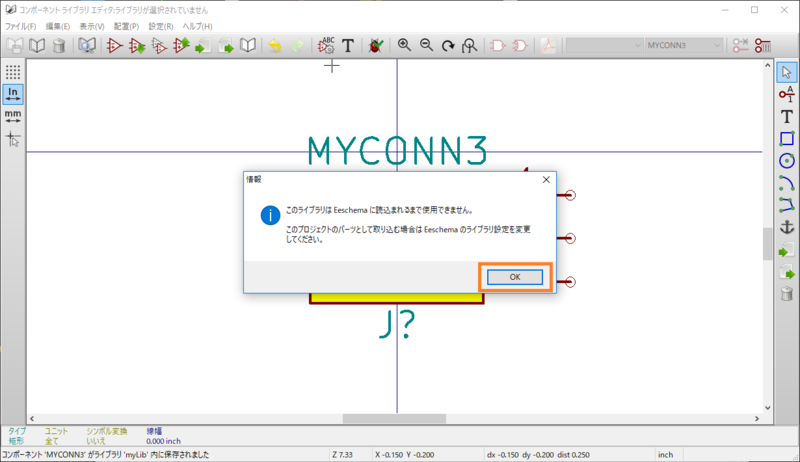The height and width of the screenshot is (462, 800).
Task: Click the import component icon
Action: coord(203,45)
